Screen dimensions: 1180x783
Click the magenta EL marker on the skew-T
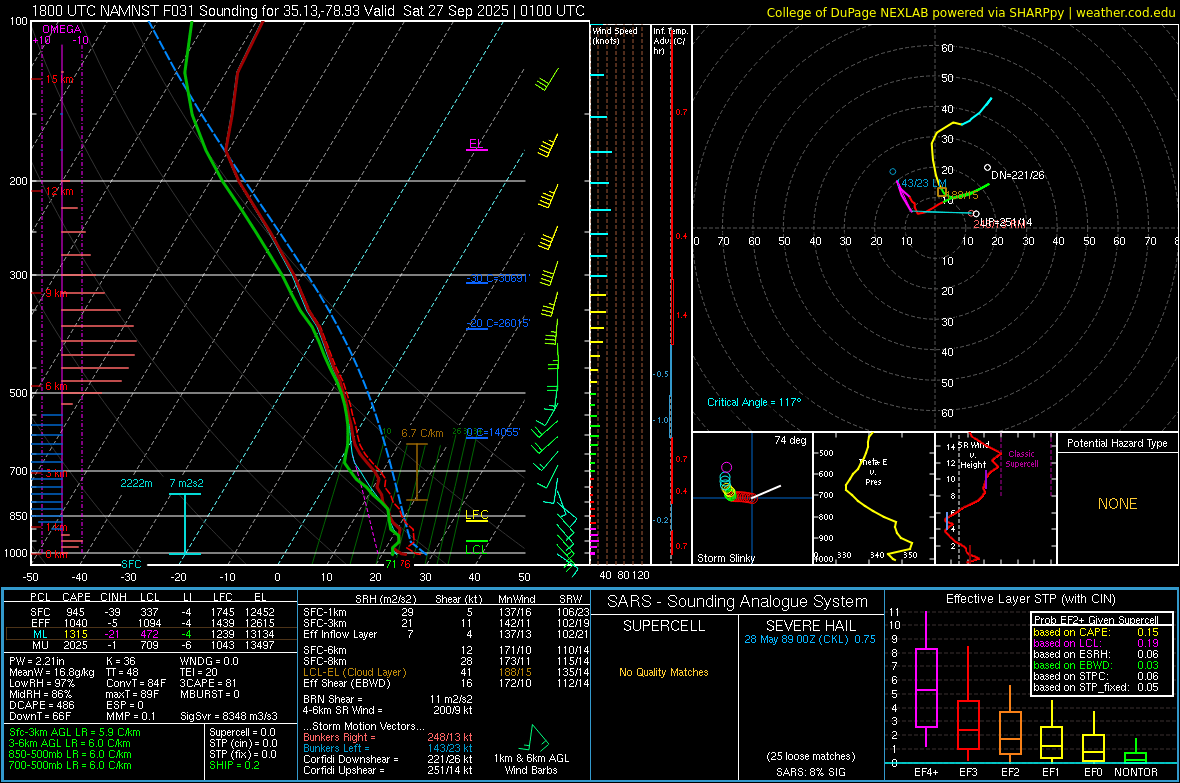pos(476,144)
